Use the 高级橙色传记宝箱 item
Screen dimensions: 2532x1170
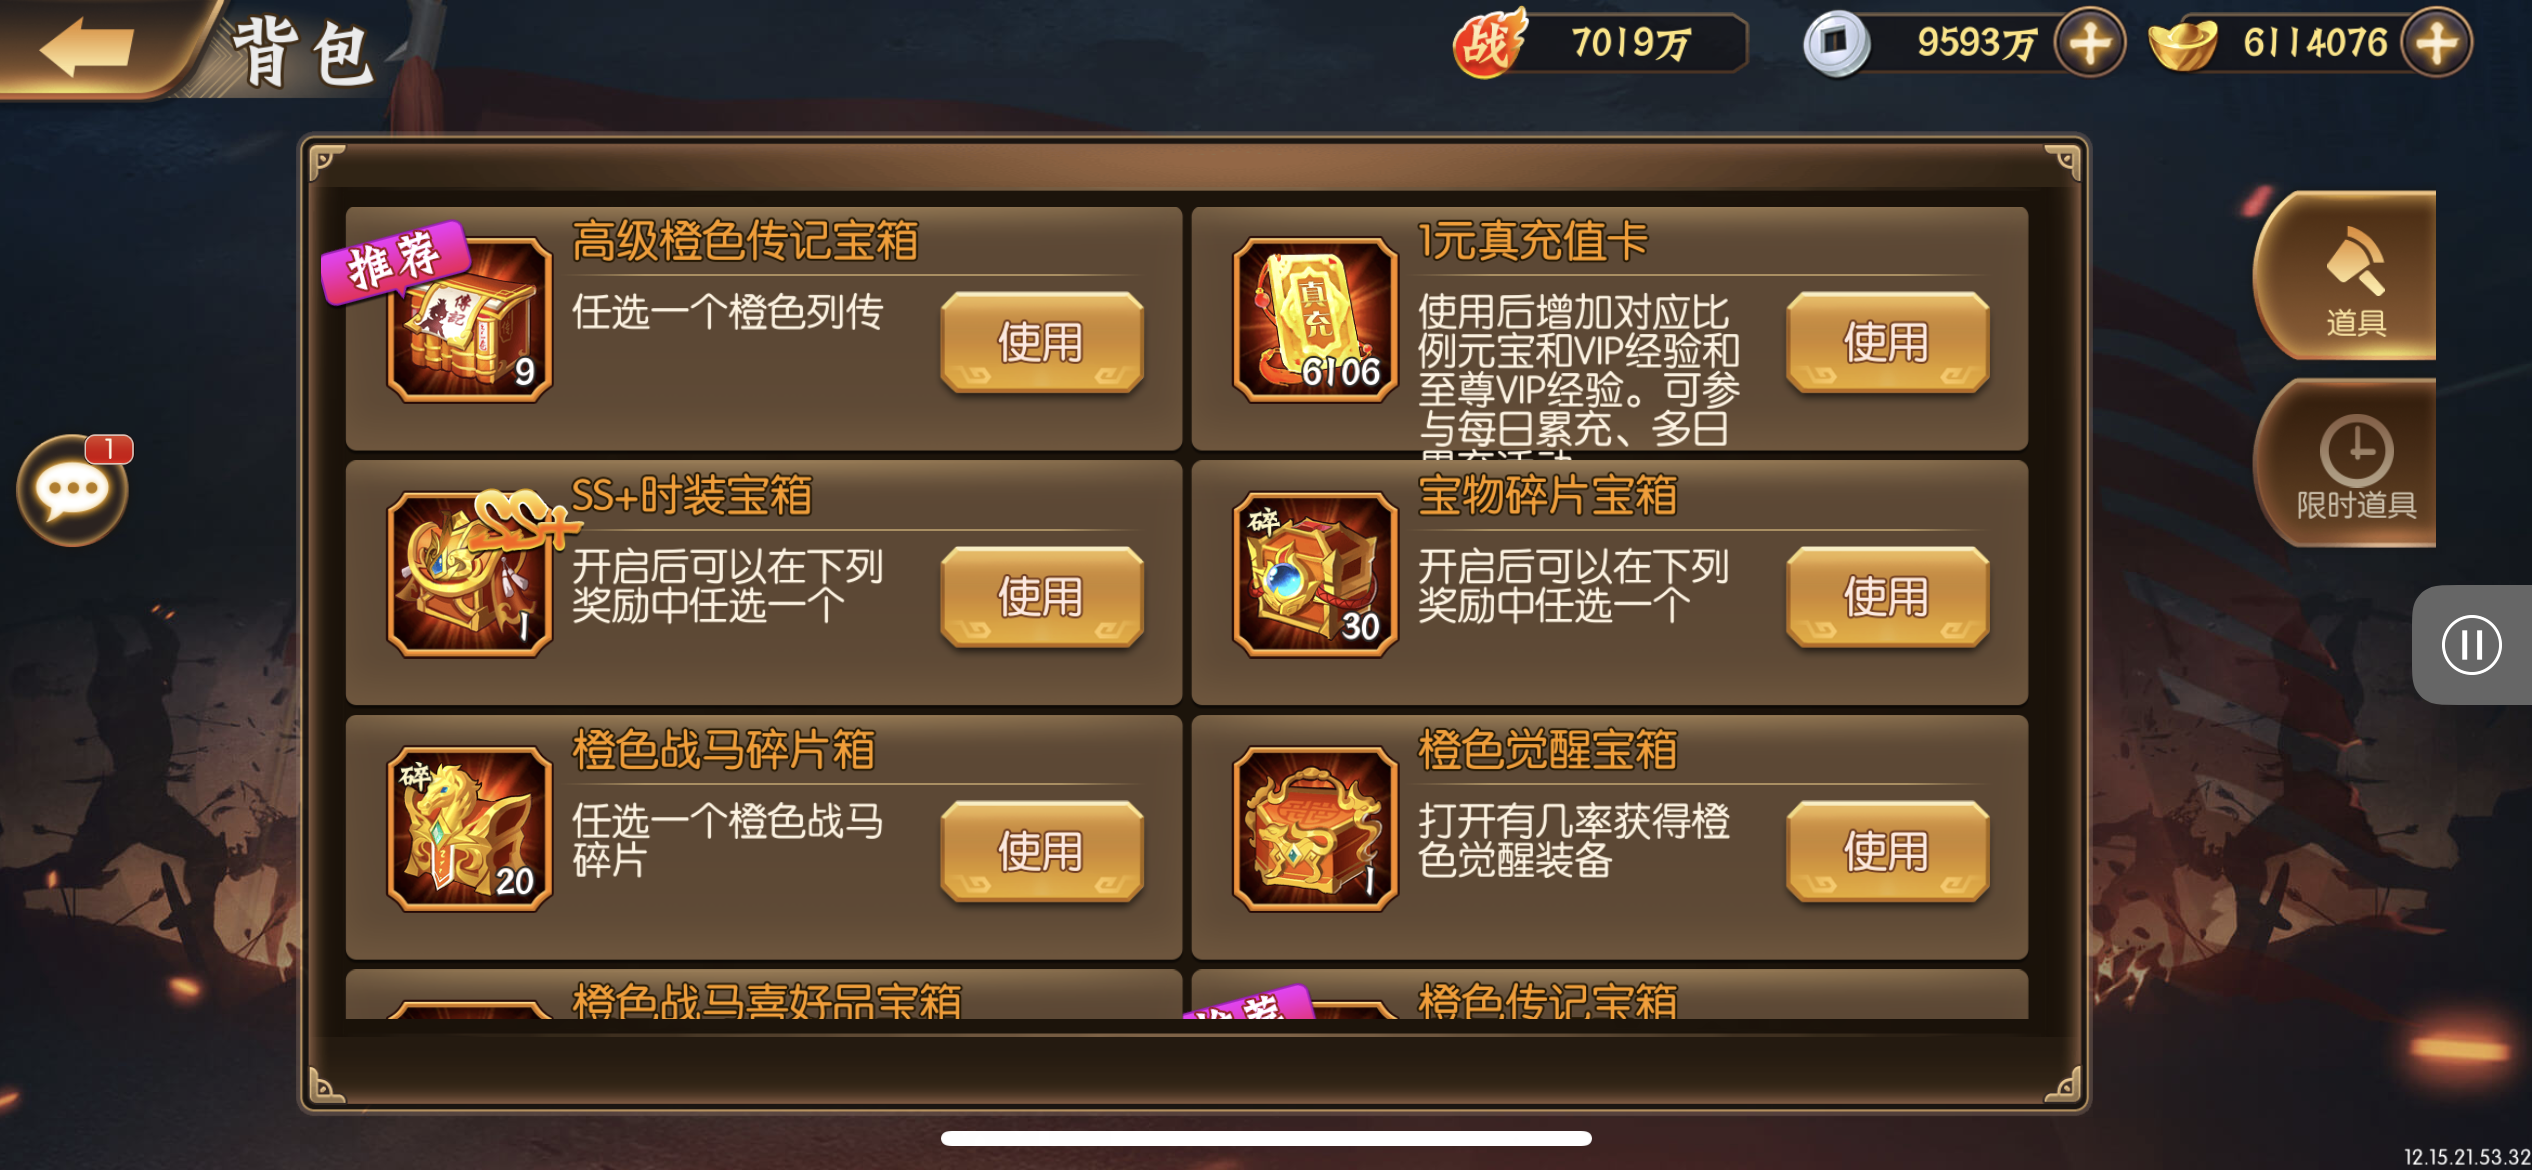point(1041,342)
